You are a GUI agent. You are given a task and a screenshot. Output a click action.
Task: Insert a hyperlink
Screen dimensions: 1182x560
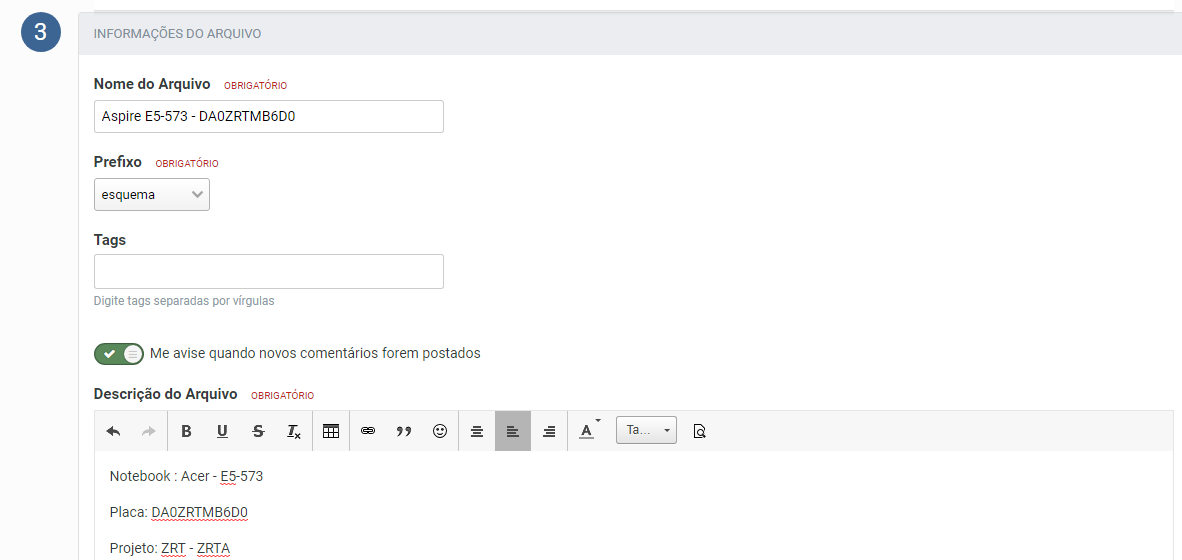pos(368,431)
